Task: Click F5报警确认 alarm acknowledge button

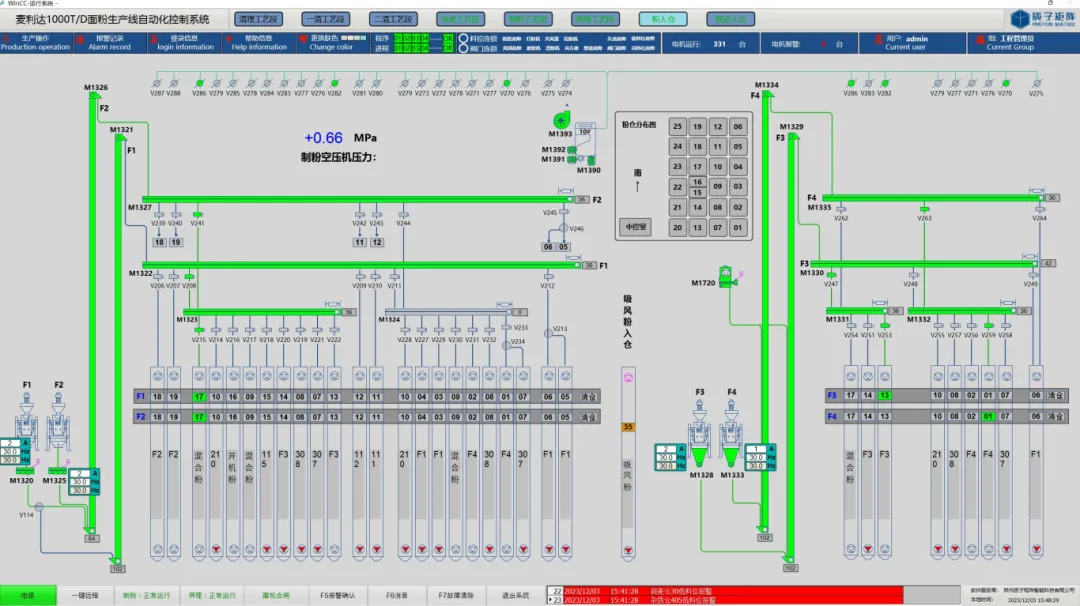Action: point(338,595)
